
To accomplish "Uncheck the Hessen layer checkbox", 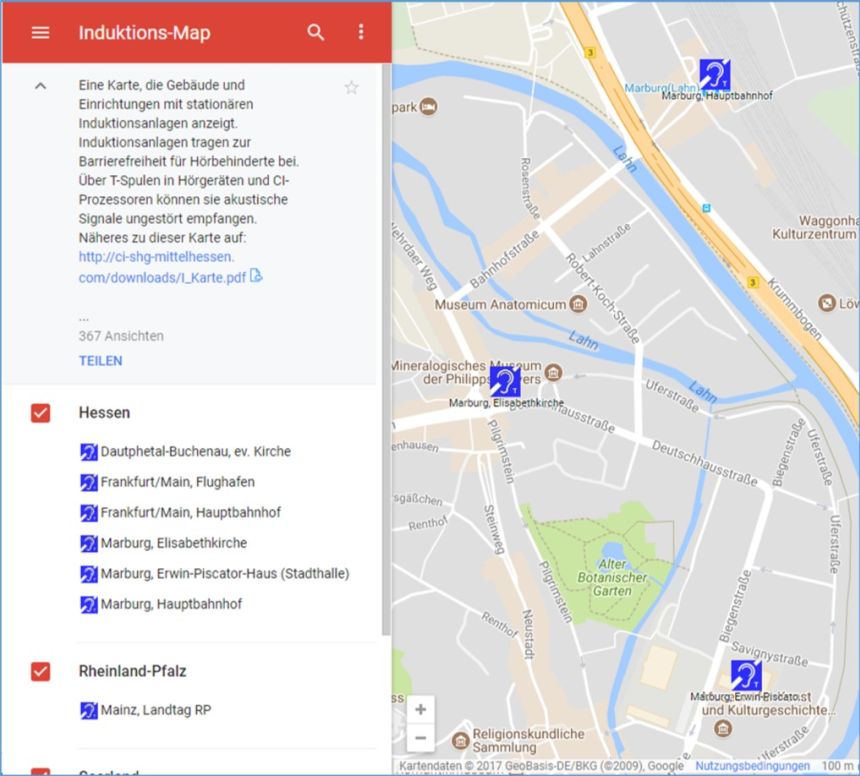I will (40, 412).
